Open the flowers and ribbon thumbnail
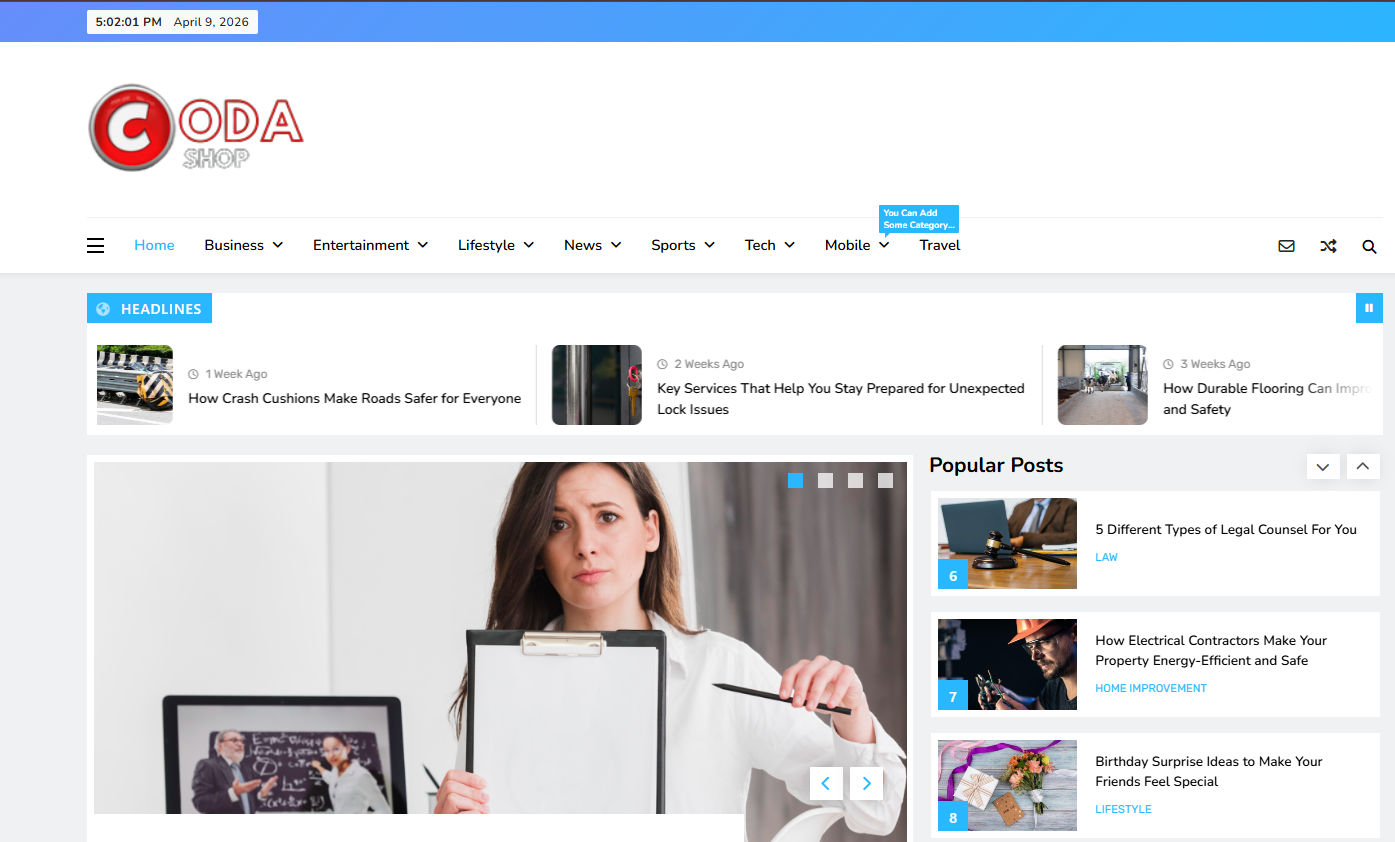 click(1007, 785)
